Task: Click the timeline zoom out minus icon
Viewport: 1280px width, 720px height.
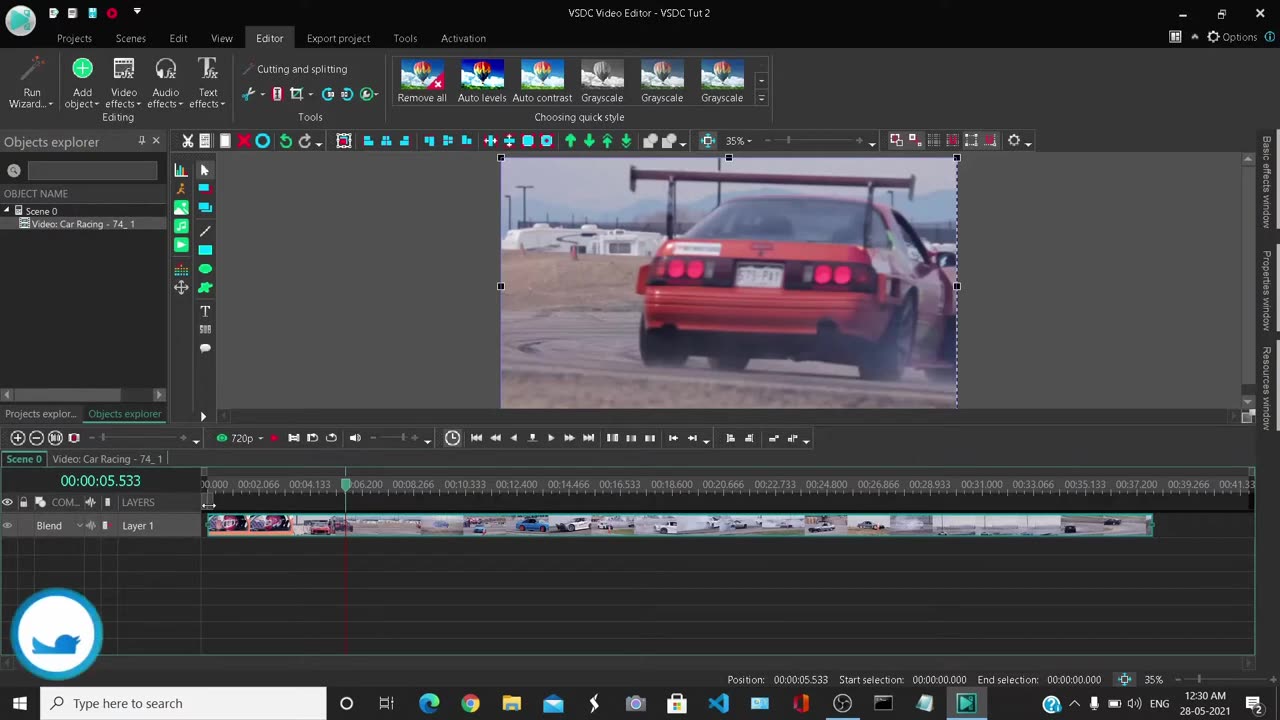Action: pyautogui.click(x=36, y=438)
